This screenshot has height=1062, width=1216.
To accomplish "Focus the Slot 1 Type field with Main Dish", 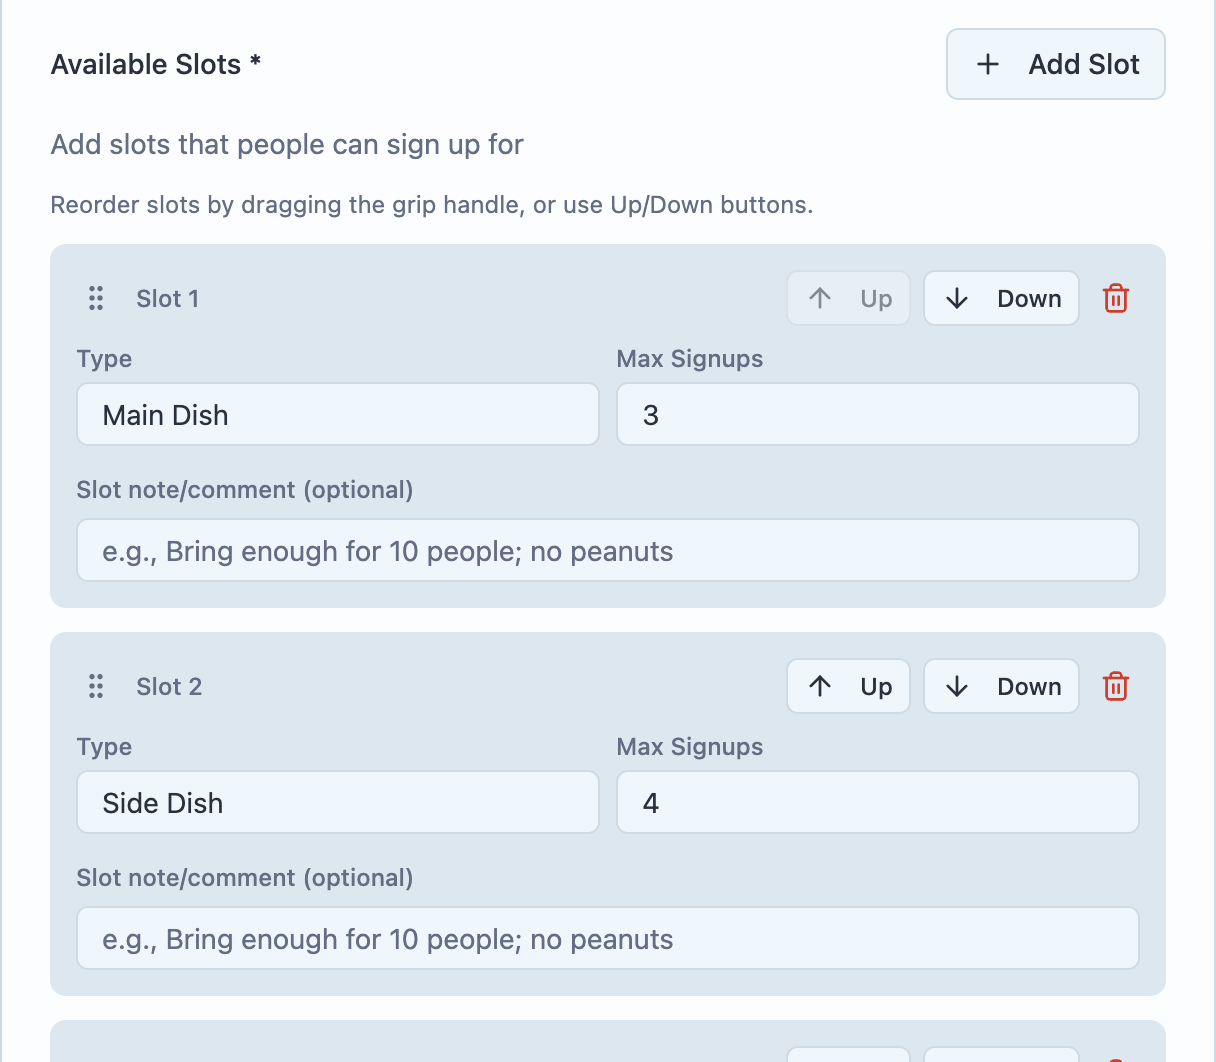I will 338,414.
